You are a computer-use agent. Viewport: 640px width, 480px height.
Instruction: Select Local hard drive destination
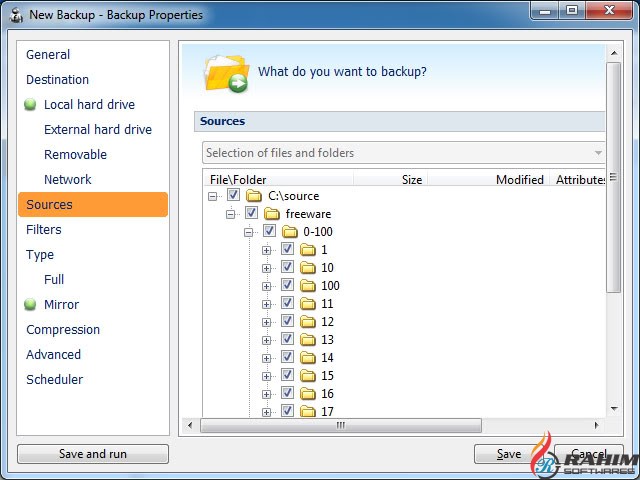pos(89,104)
